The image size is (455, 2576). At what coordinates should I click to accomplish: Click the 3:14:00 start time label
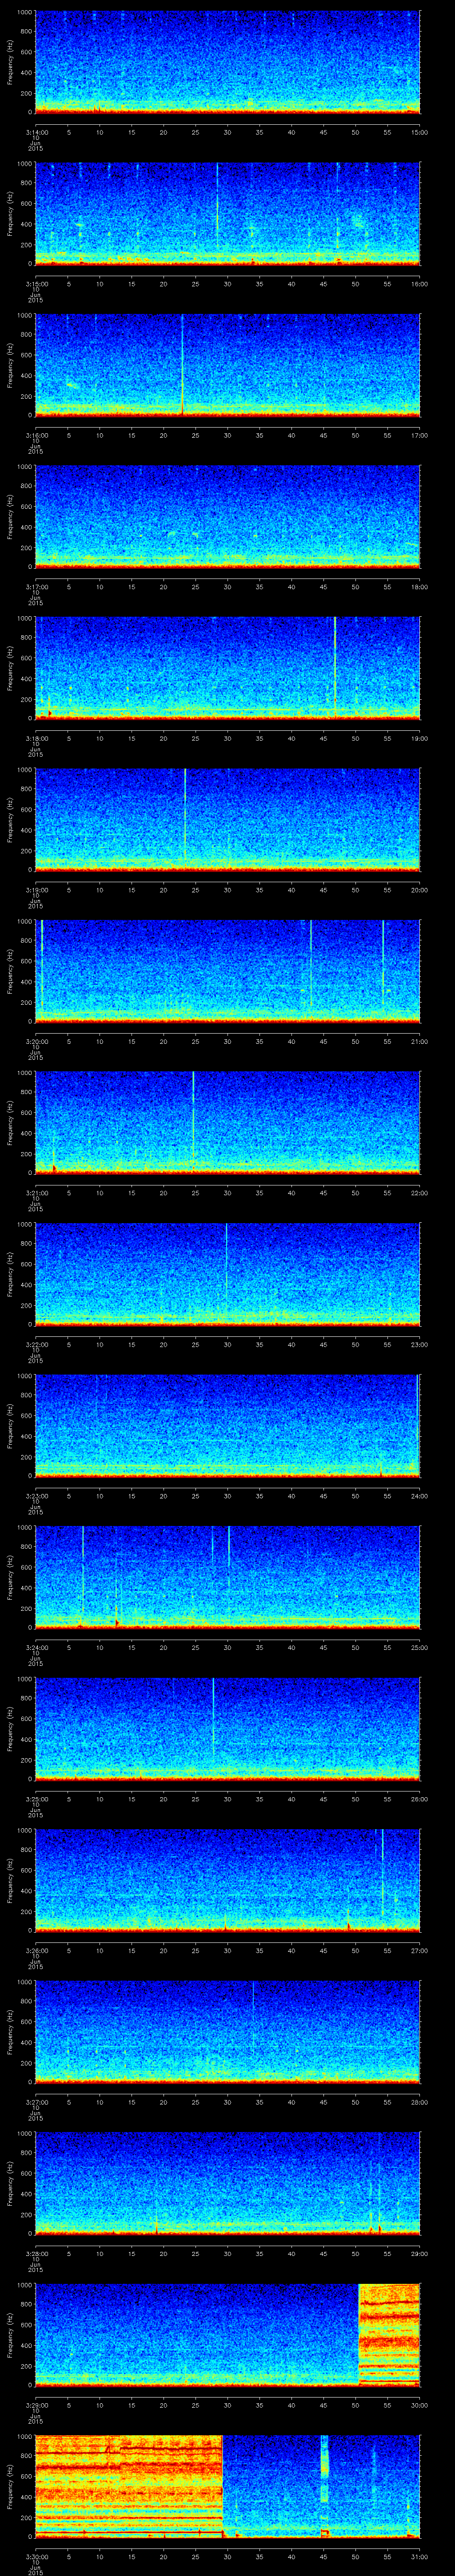click(x=36, y=132)
